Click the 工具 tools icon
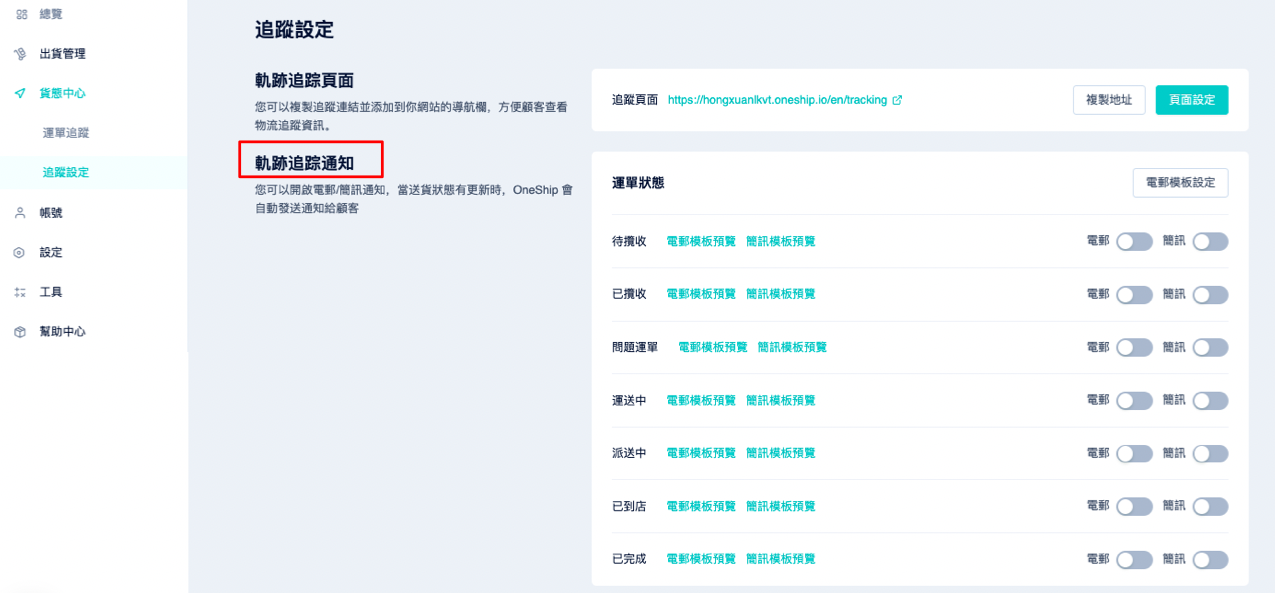The height and width of the screenshot is (593, 1275). tap(20, 292)
